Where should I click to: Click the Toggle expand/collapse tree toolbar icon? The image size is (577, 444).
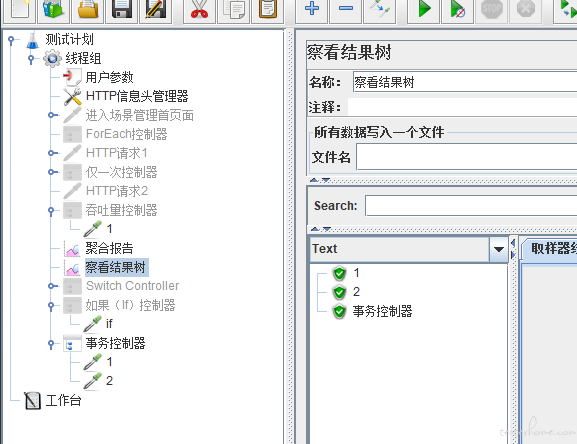coord(379,10)
